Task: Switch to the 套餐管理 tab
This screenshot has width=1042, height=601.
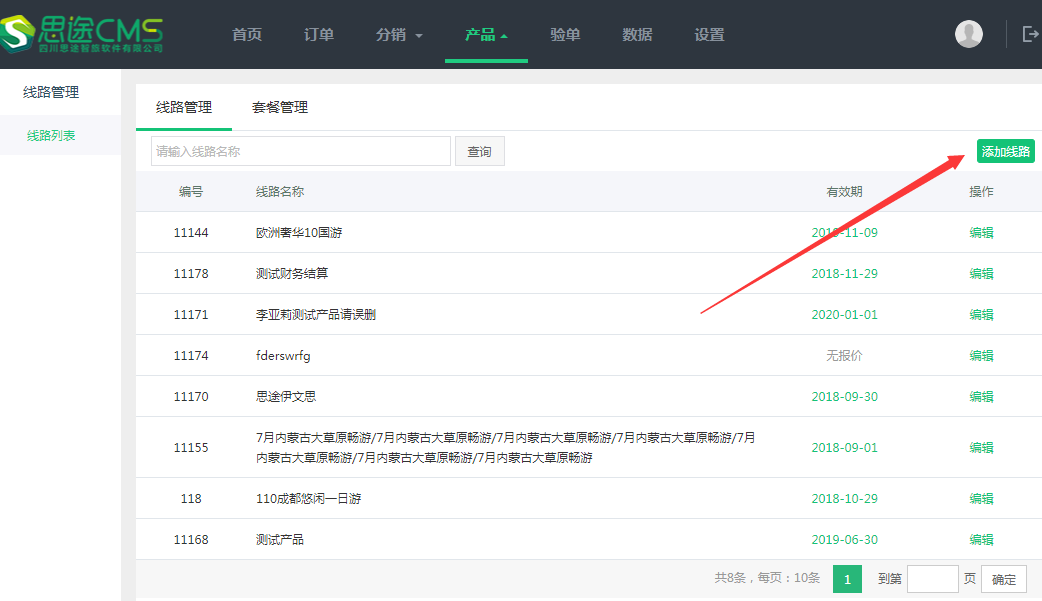Action: (280, 108)
